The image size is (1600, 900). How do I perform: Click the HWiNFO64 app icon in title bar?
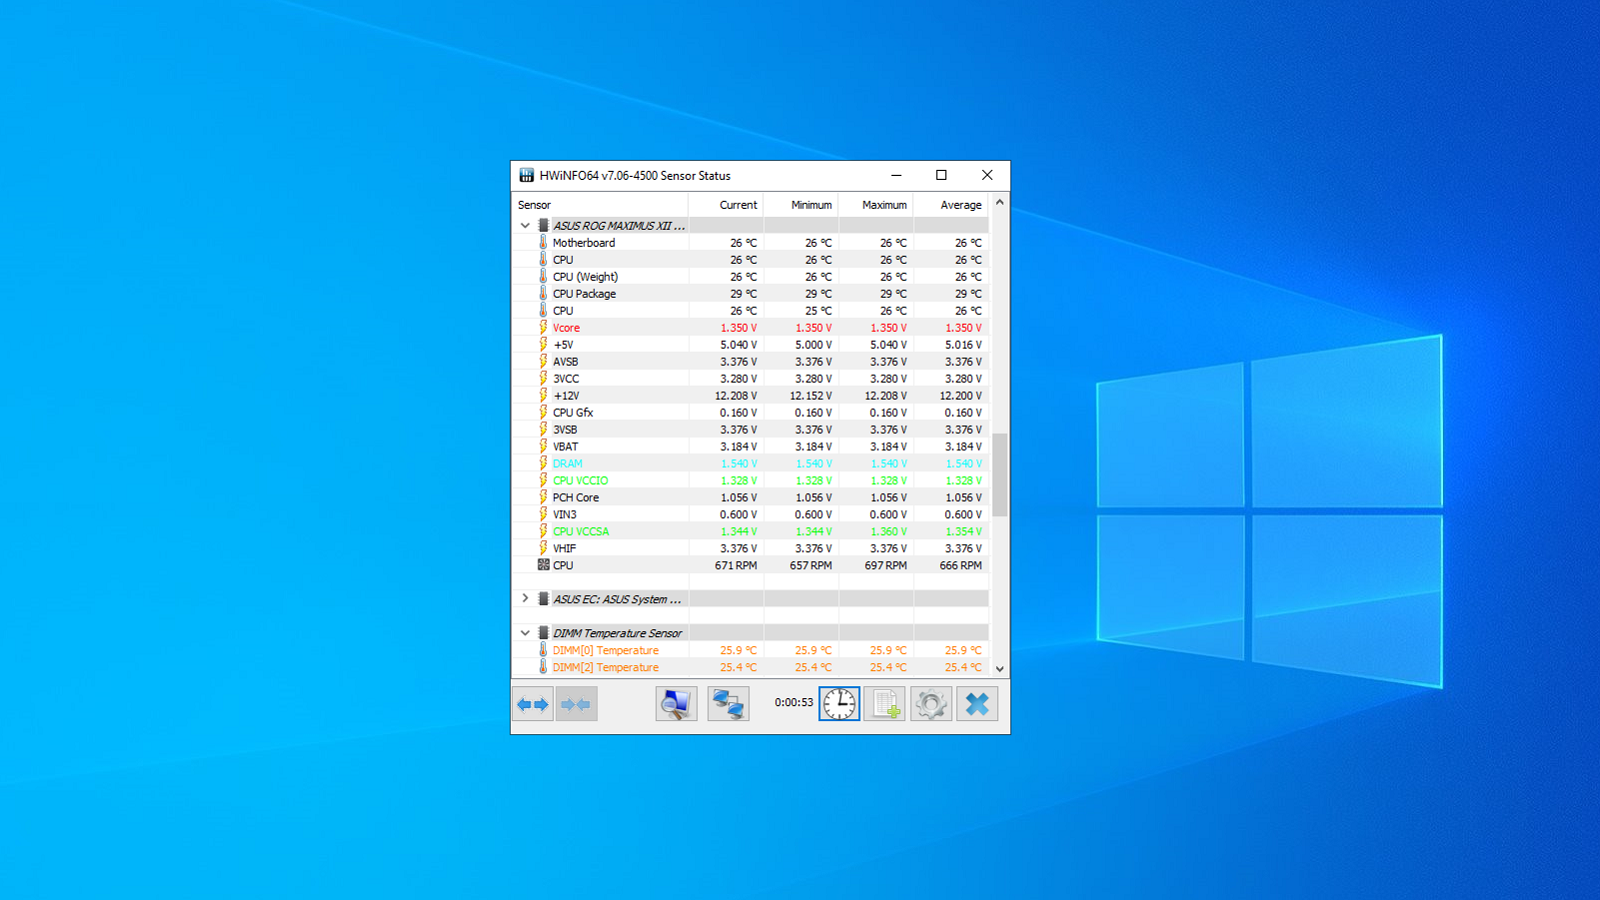(526, 175)
